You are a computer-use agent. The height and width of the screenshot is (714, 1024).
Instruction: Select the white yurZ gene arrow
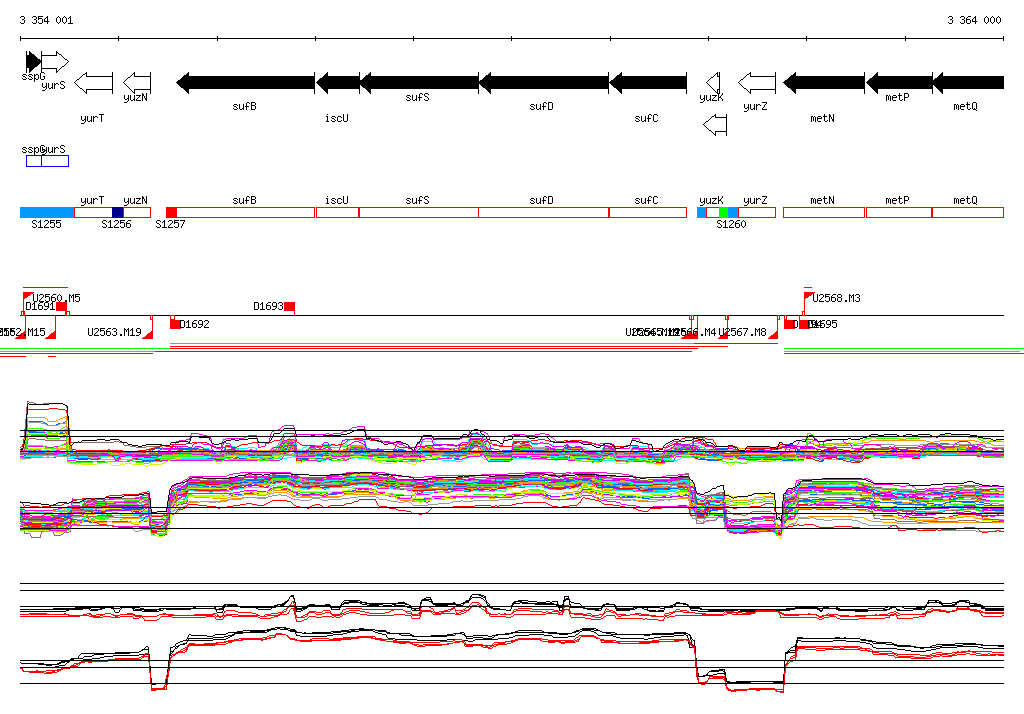tap(757, 83)
